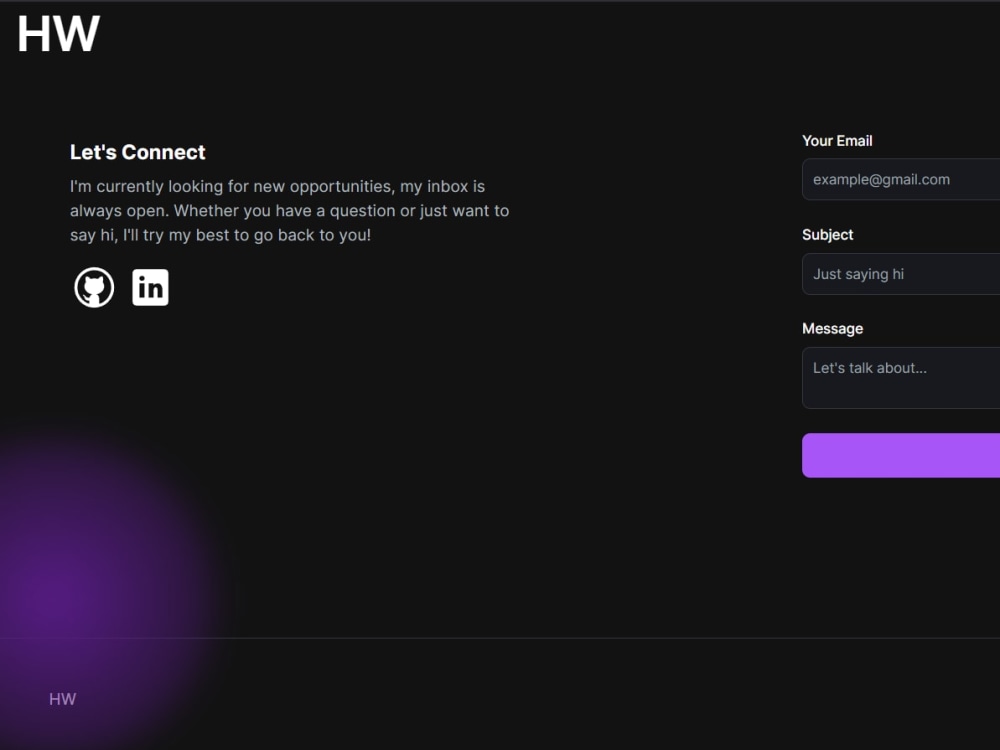Click the purple submit button
Viewport: 1000px width, 750px height.
pos(901,455)
